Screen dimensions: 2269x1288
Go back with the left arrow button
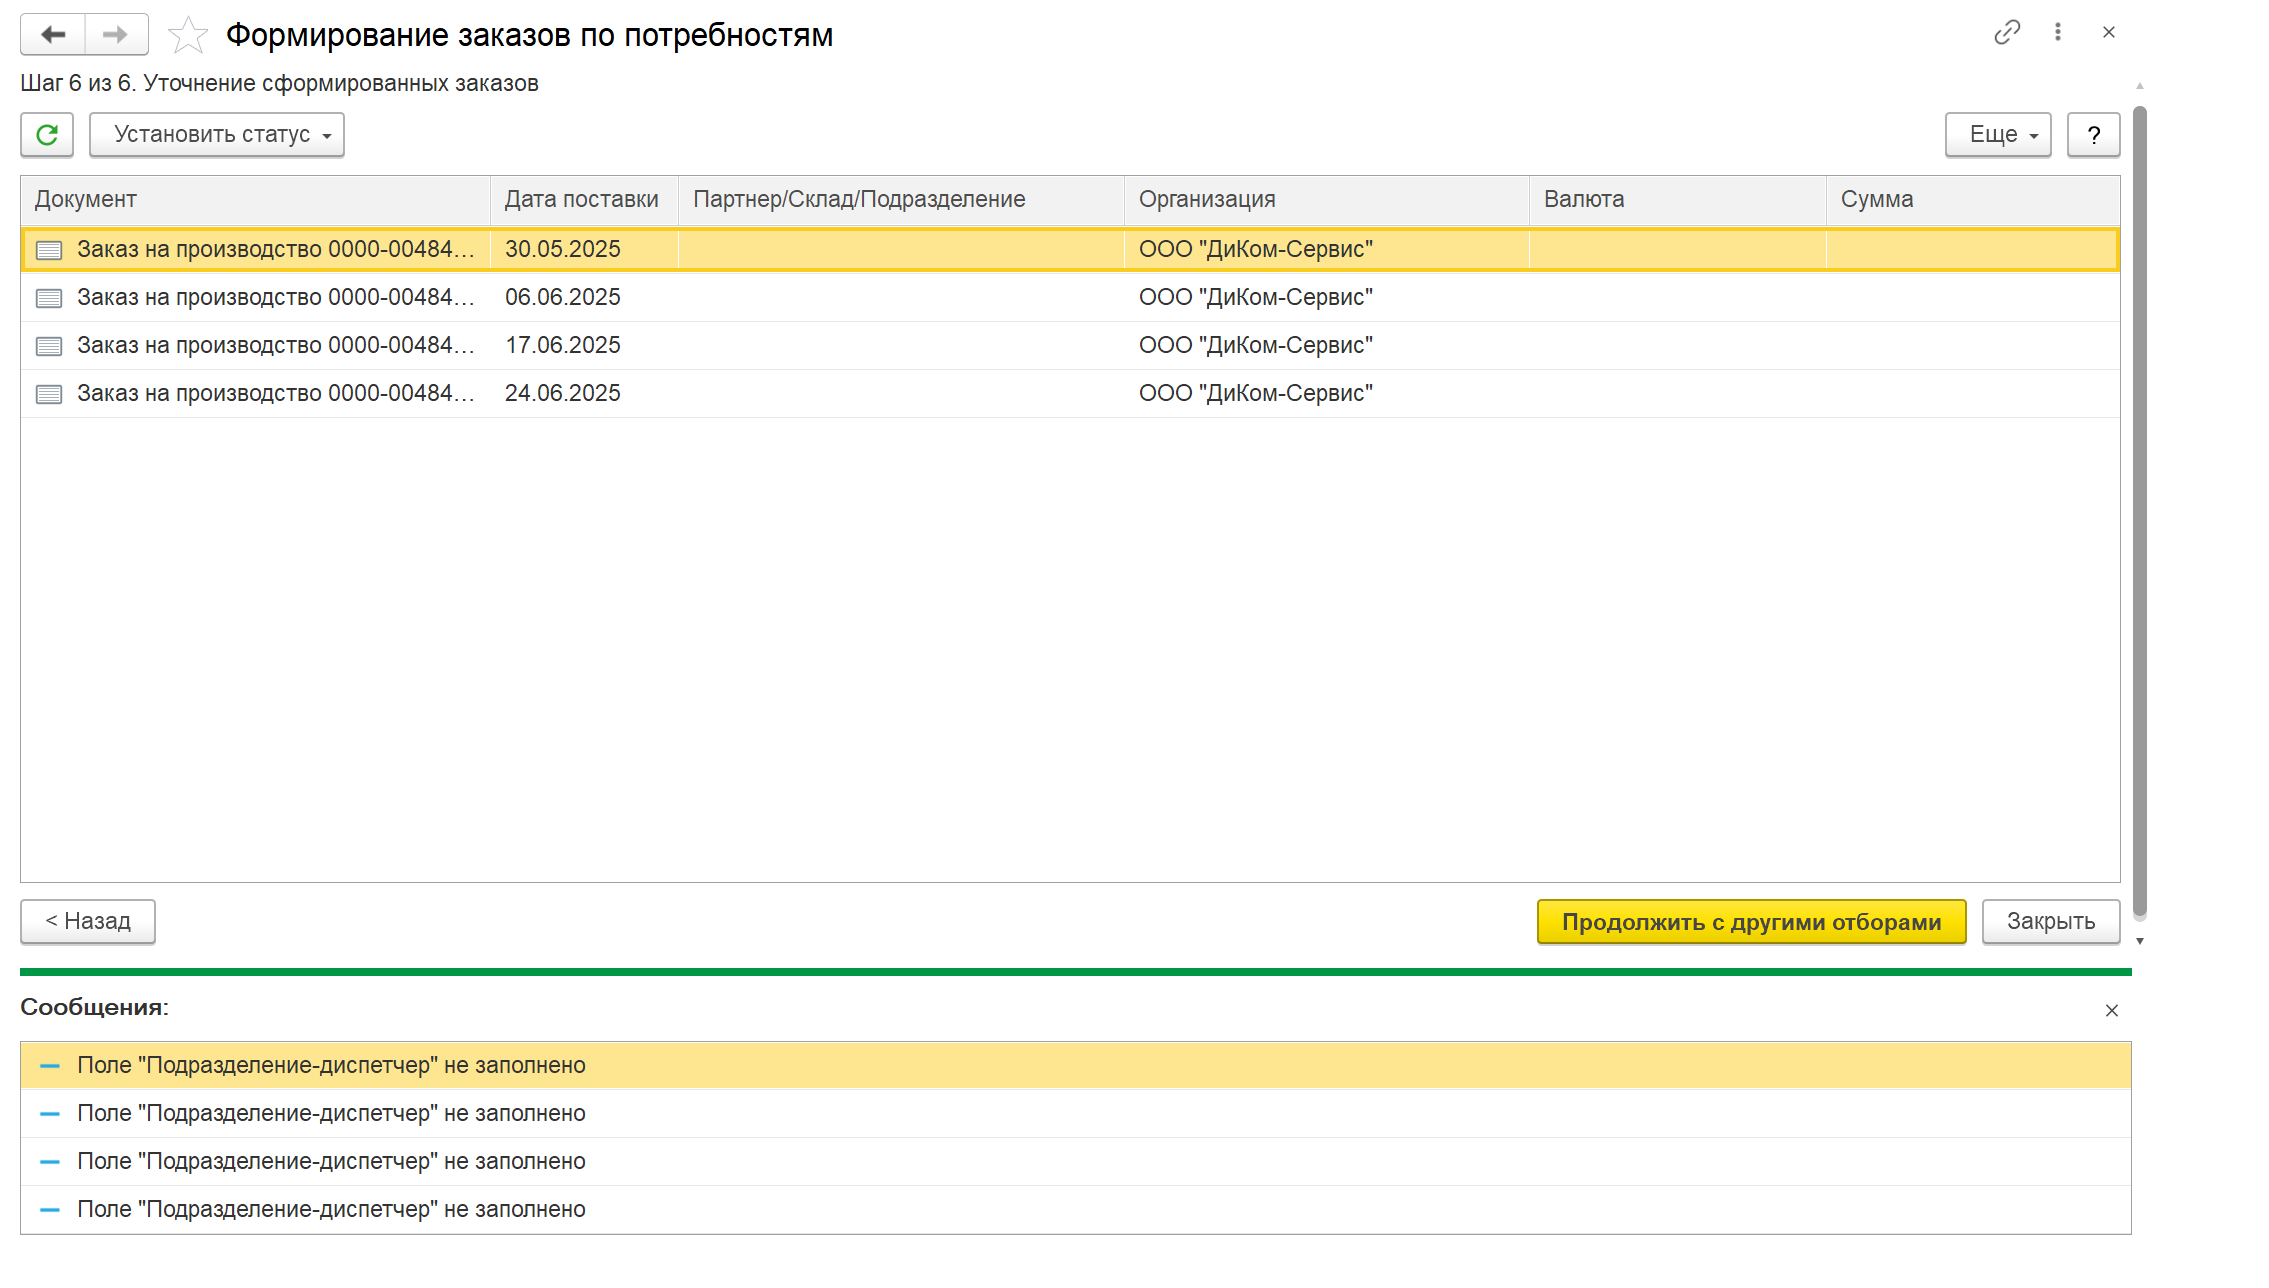click(53, 35)
